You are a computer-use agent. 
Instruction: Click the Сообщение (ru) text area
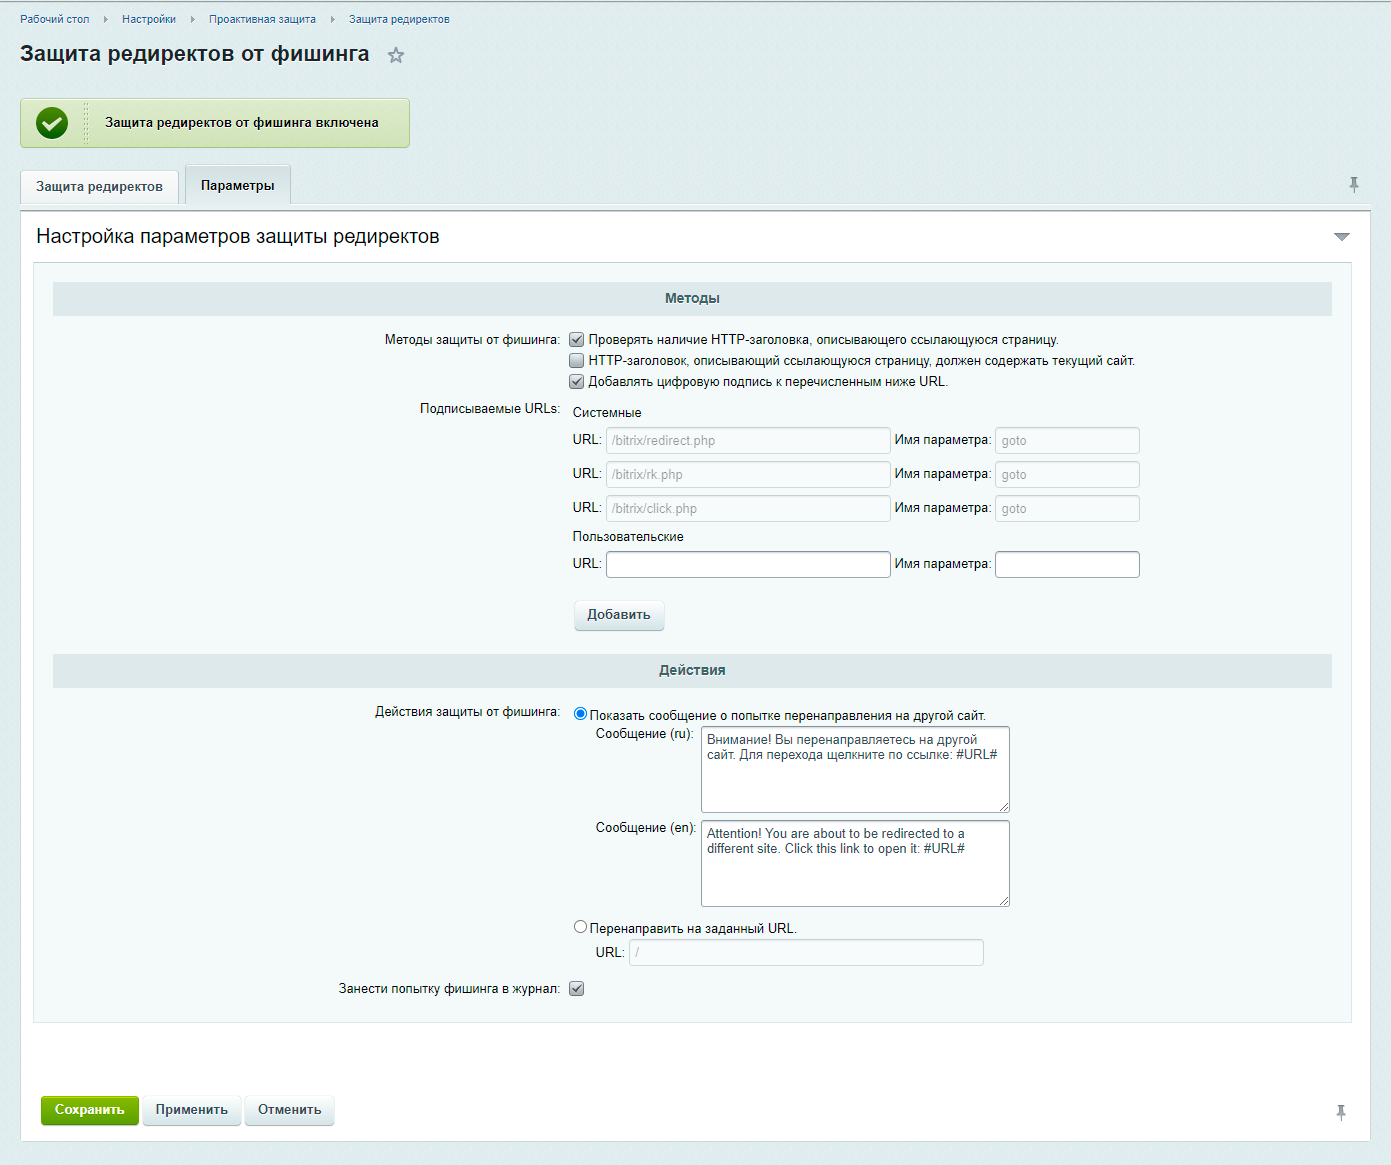pyautogui.click(x=855, y=769)
